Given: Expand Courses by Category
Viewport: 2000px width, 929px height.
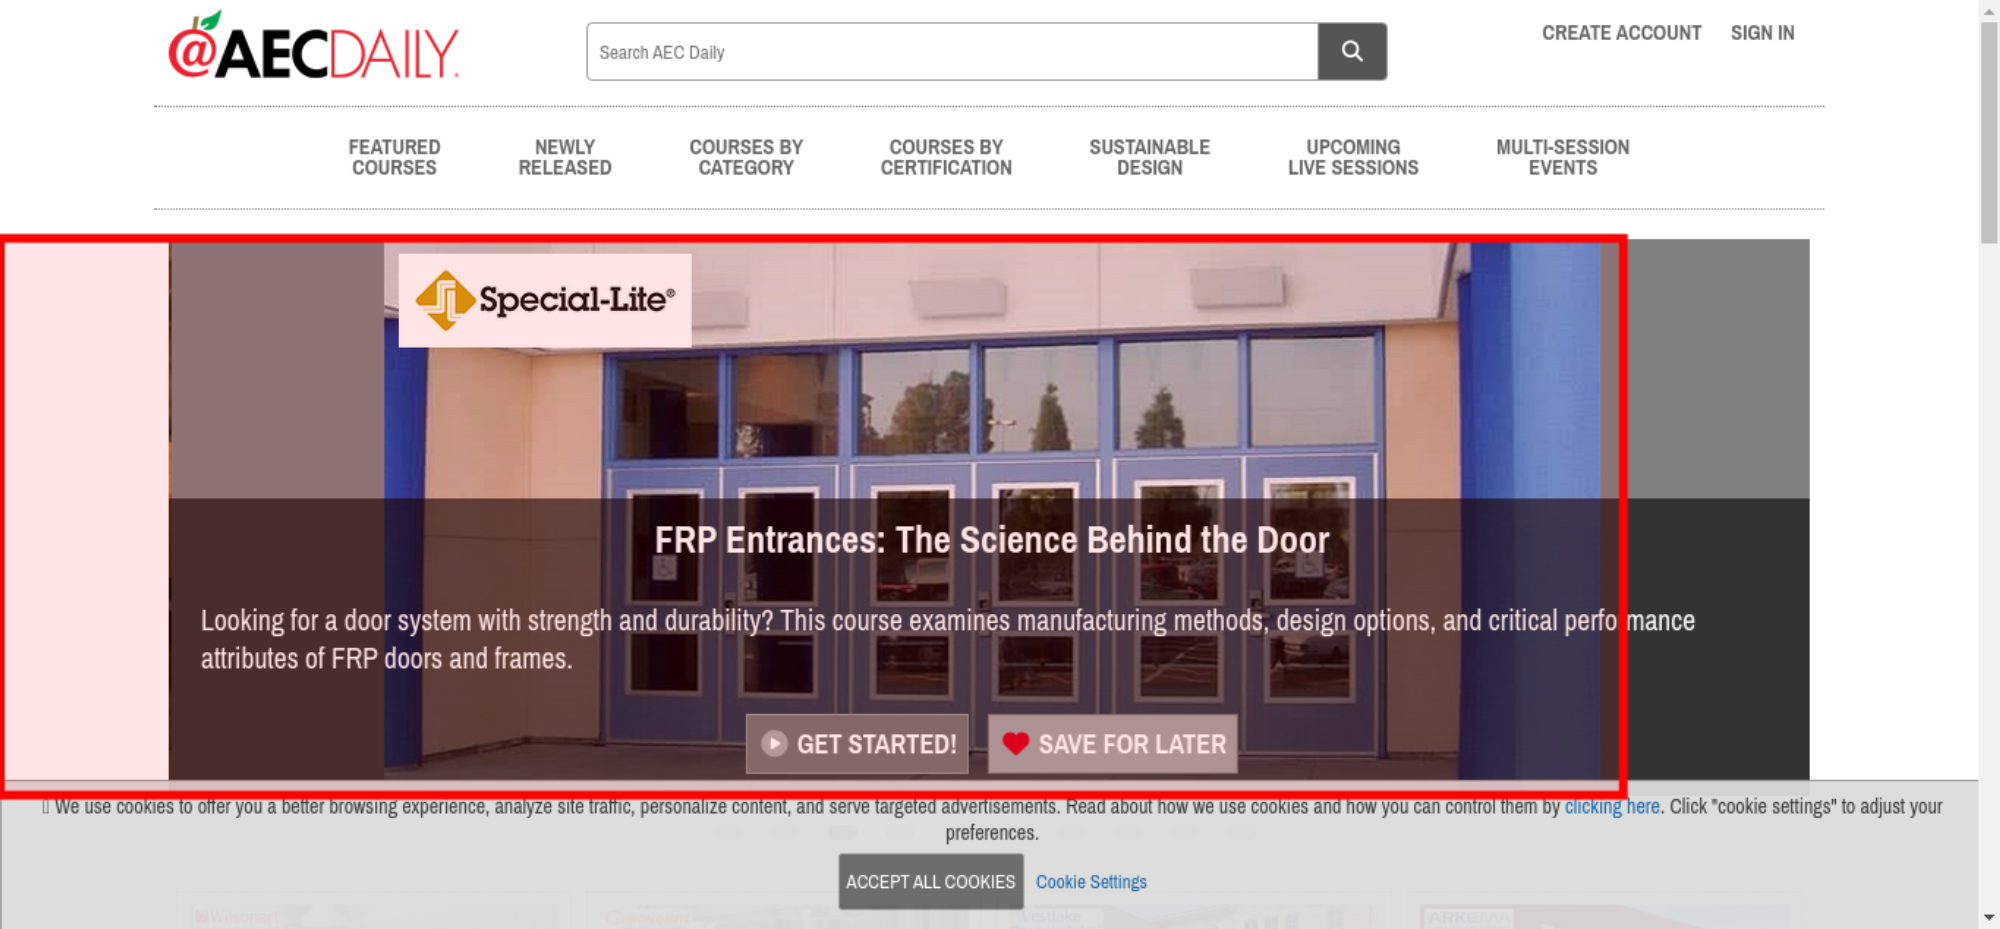Looking at the screenshot, I should pos(746,158).
